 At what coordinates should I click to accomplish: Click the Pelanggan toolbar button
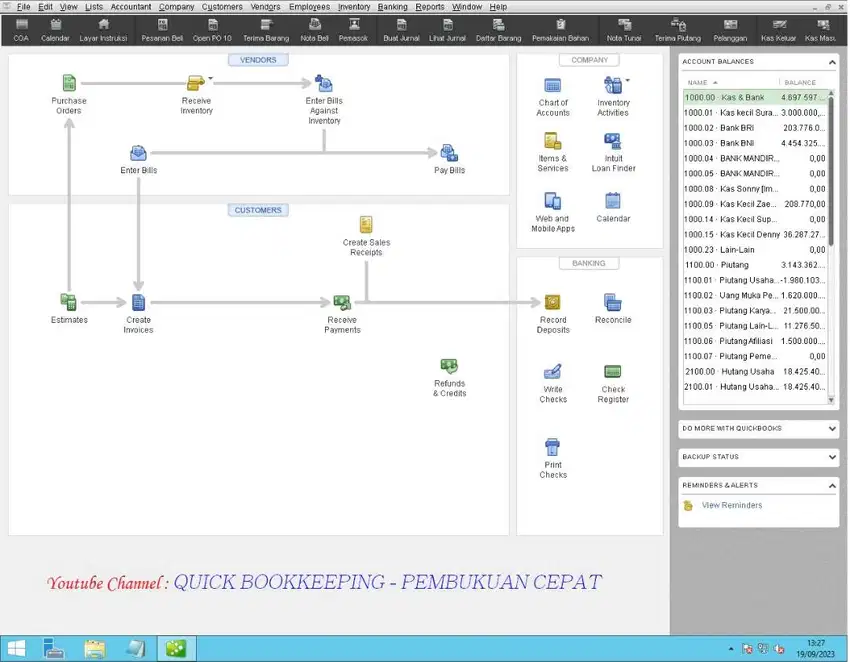pos(730,30)
